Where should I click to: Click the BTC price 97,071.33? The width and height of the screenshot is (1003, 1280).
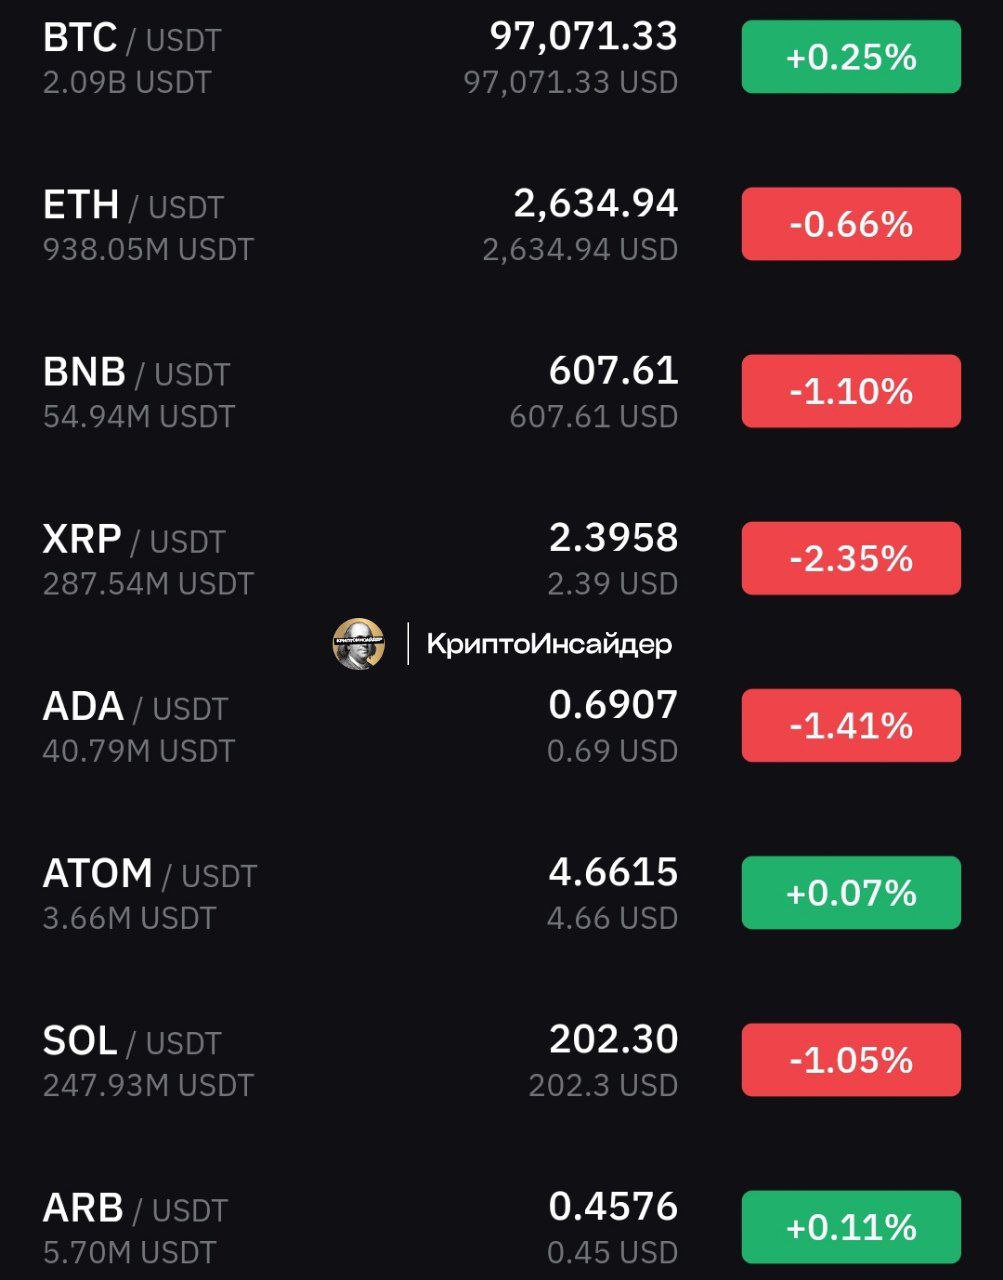click(583, 36)
